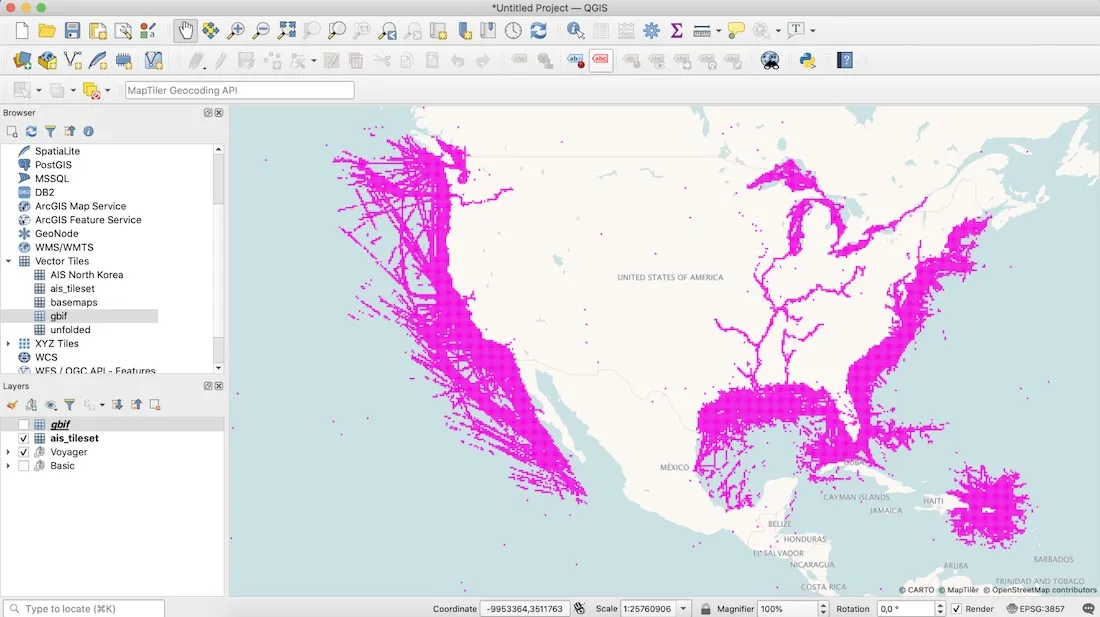1100x617 pixels.
Task: Expand the XYZ Tiles entry
Action: pyautogui.click(x=9, y=342)
